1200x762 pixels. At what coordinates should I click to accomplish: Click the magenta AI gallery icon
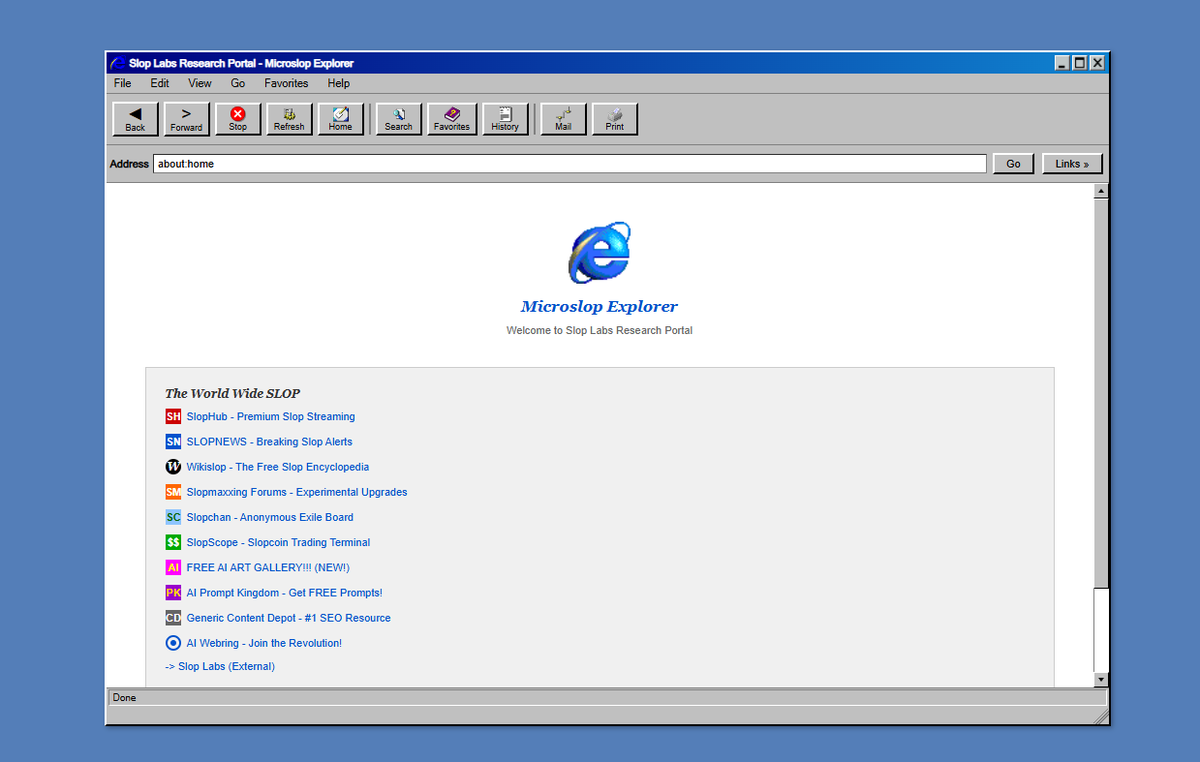click(x=173, y=567)
